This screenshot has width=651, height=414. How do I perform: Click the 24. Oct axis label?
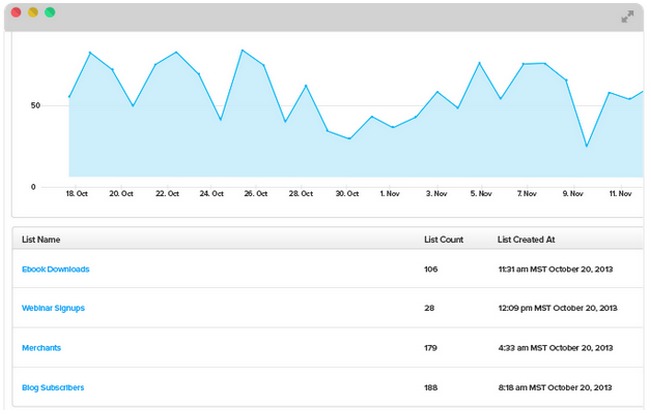[x=212, y=194]
